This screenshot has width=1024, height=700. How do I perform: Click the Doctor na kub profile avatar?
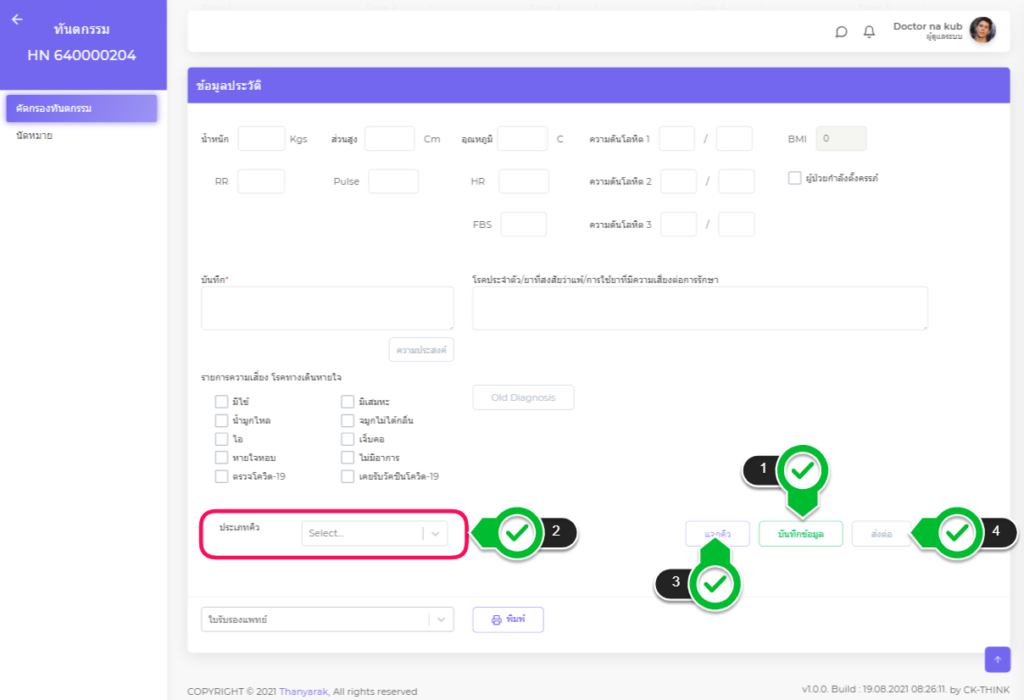coord(982,30)
